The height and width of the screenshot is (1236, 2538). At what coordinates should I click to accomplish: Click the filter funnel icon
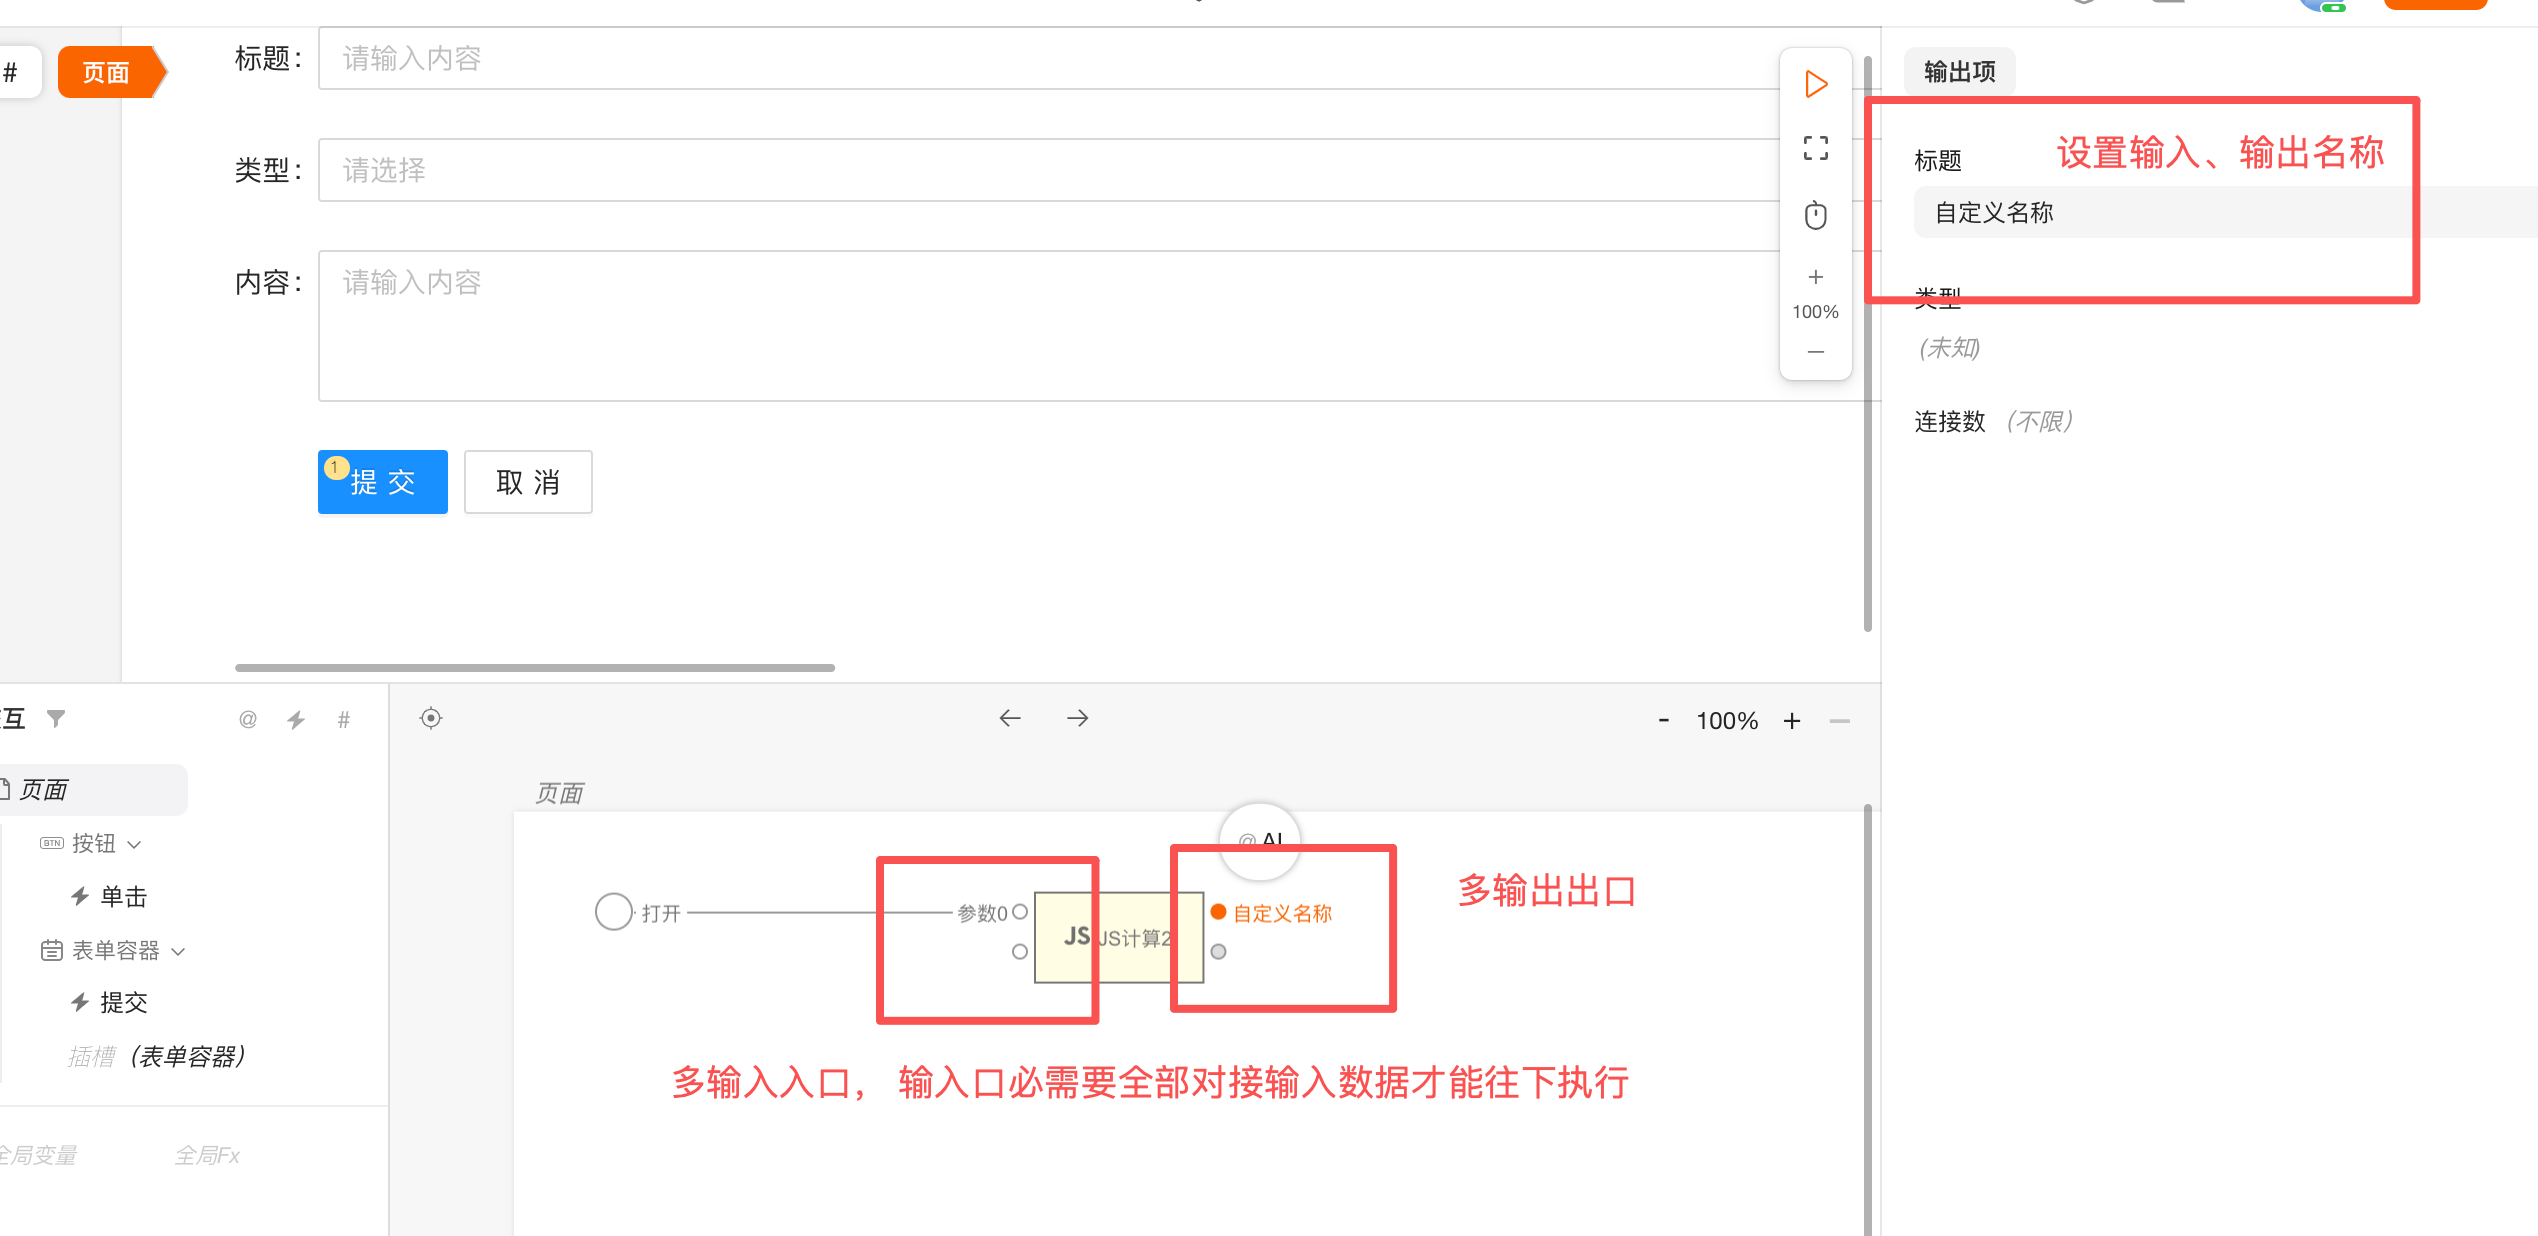(56, 718)
